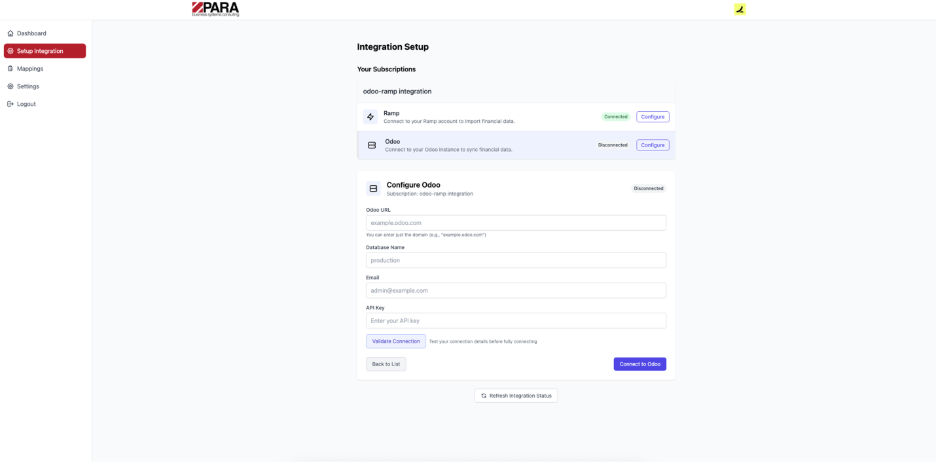Click the Settings cog icon
The image size is (936, 462).
click(10, 87)
